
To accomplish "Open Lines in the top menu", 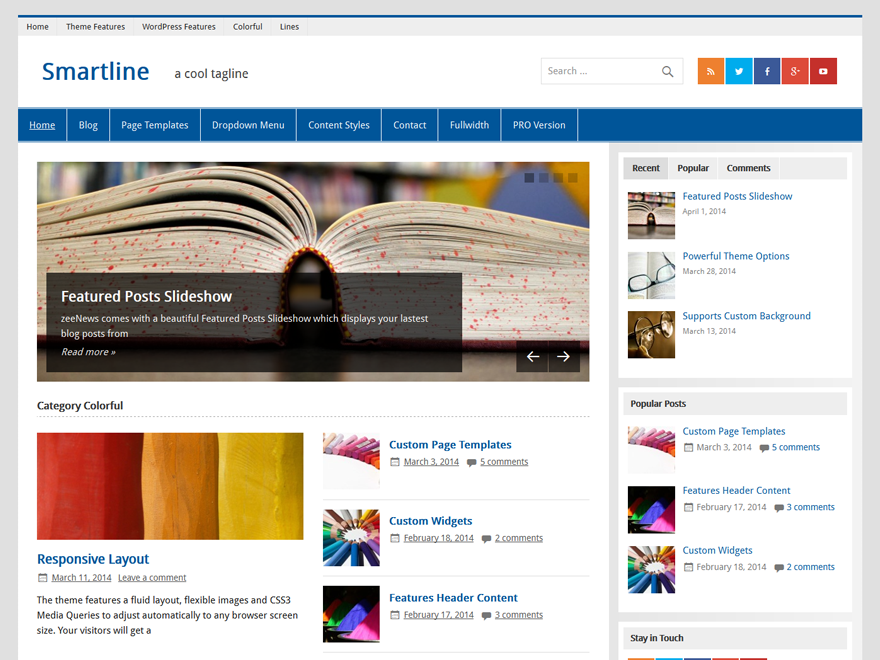I will tap(289, 26).
